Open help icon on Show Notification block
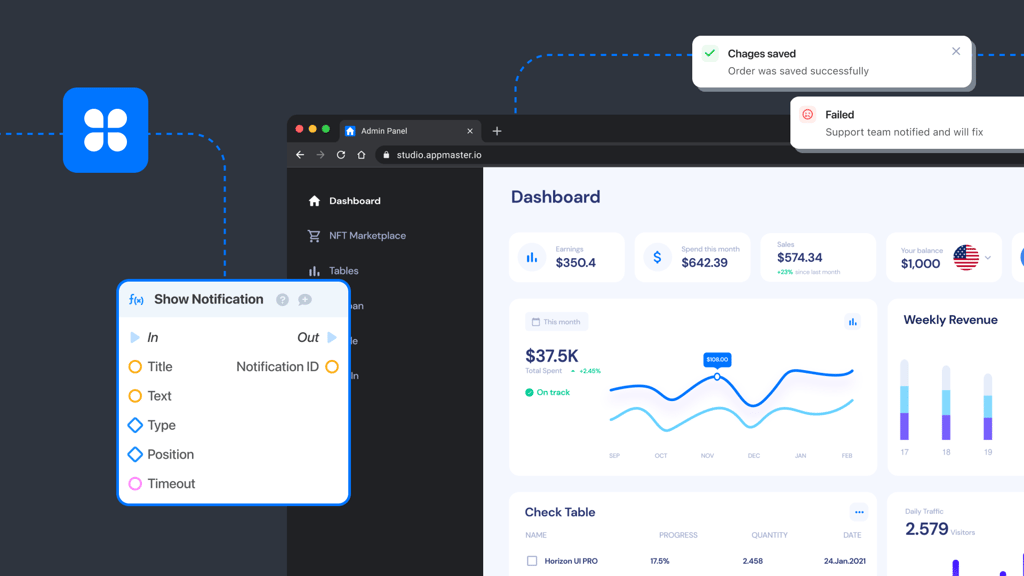The image size is (1024, 576). [282, 300]
